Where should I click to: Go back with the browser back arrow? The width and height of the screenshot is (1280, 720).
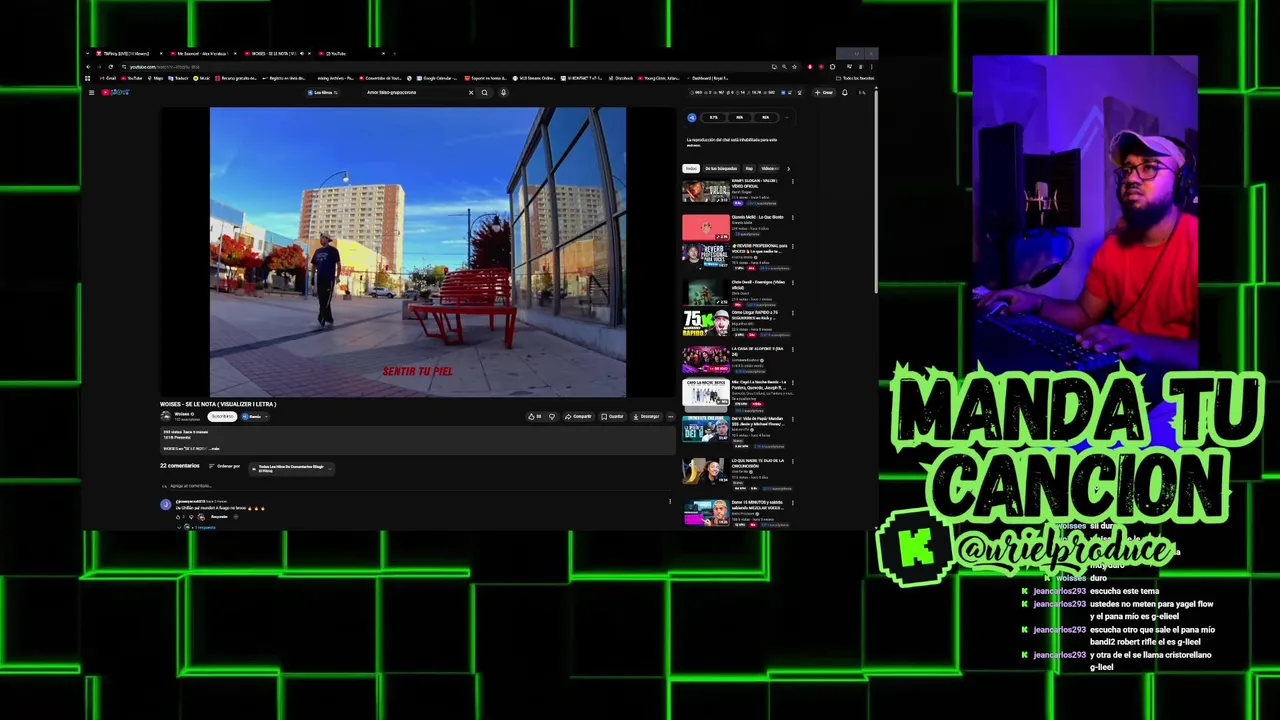pos(88,67)
